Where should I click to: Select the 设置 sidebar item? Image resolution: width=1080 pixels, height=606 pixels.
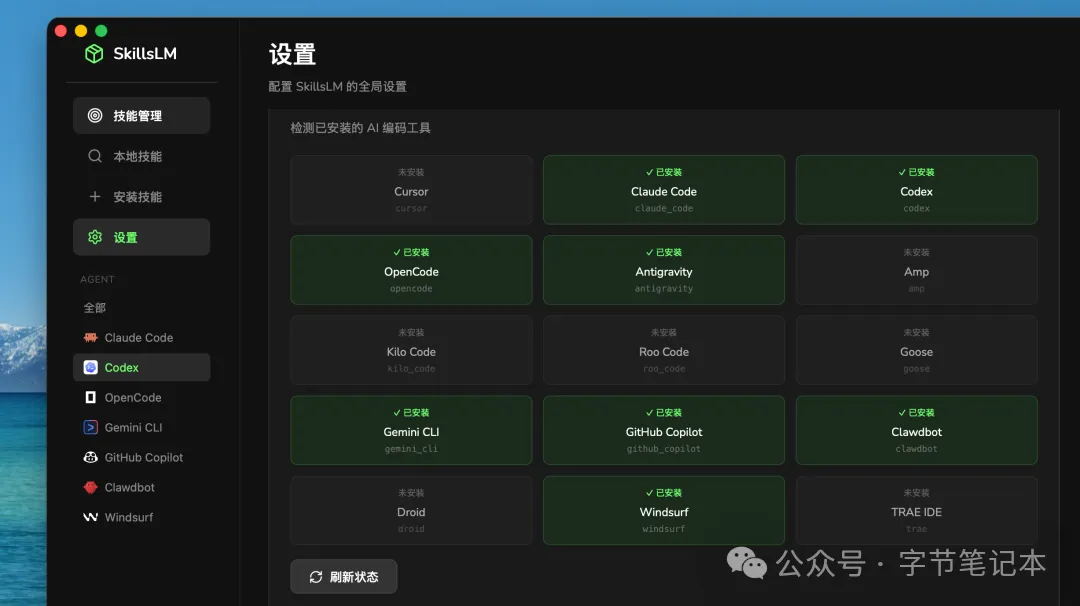pyautogui.click(x=141, y=237)
